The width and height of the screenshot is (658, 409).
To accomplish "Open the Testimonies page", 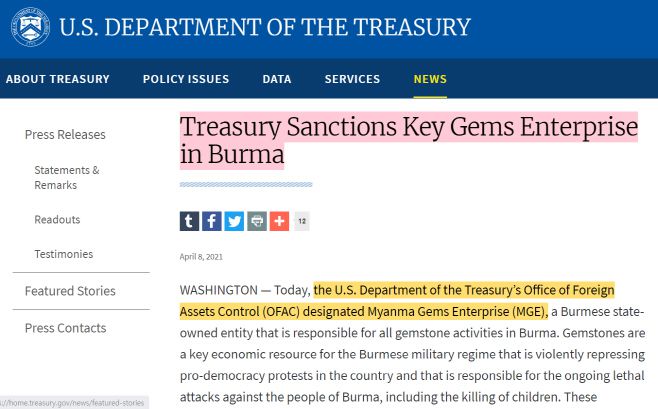I will 64,254.
